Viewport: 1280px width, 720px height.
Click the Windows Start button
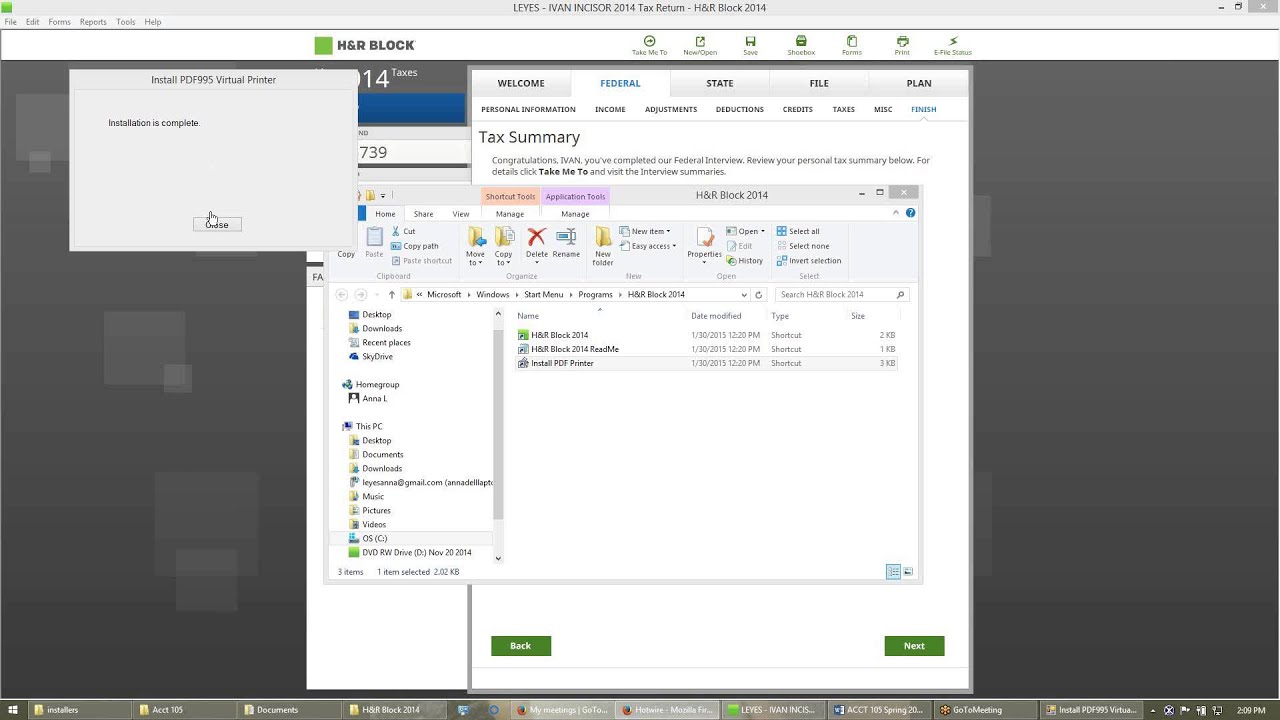pos(13,710)
